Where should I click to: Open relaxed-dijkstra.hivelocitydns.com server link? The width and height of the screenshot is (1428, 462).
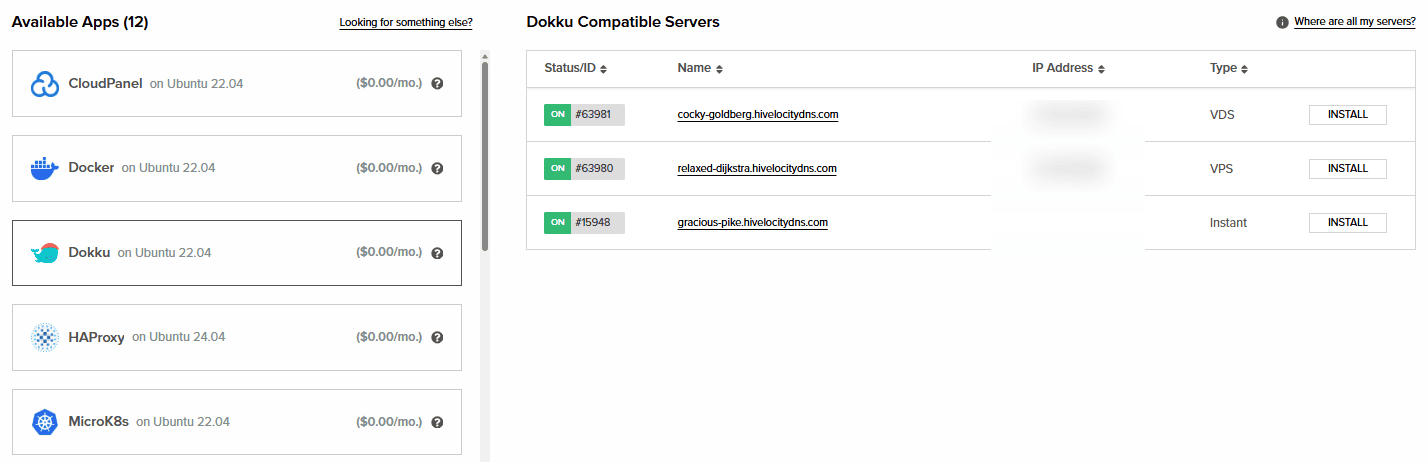point(757,168)
